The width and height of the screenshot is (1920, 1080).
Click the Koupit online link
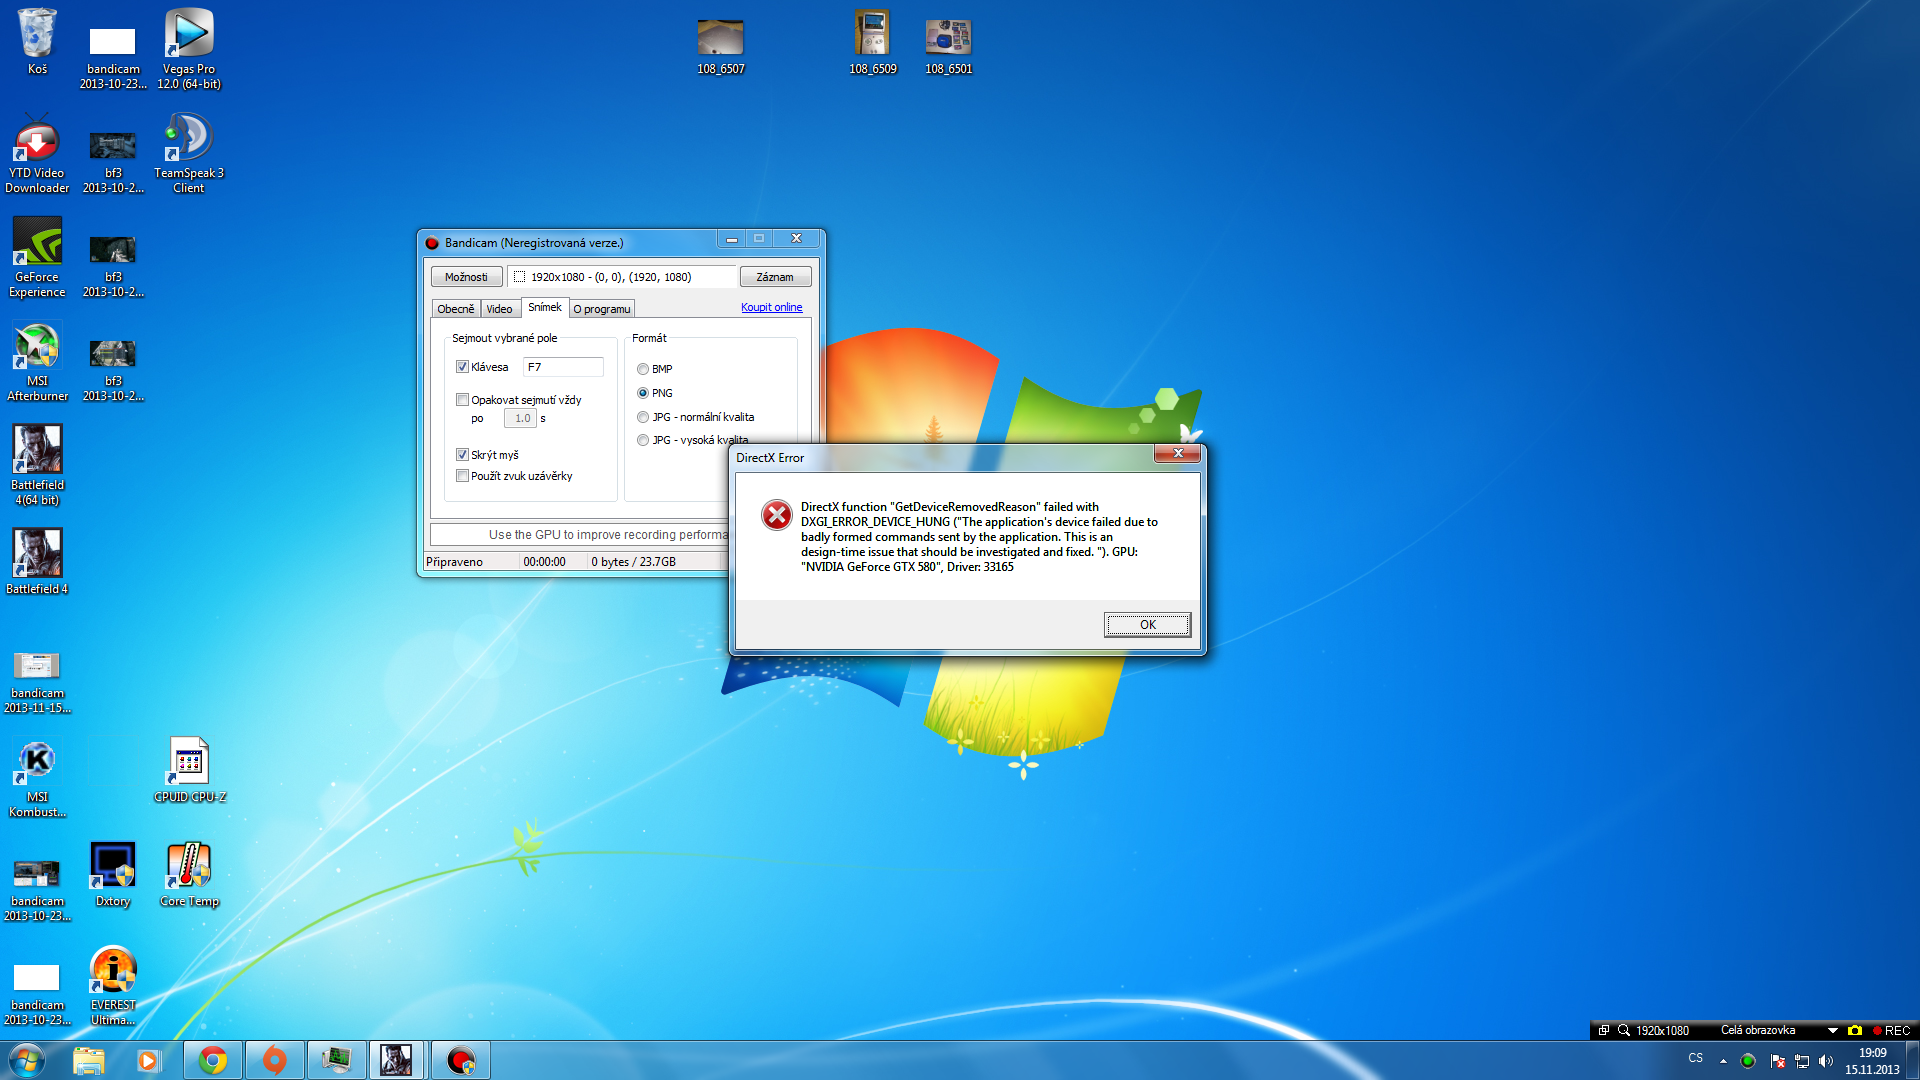point(771,307)
